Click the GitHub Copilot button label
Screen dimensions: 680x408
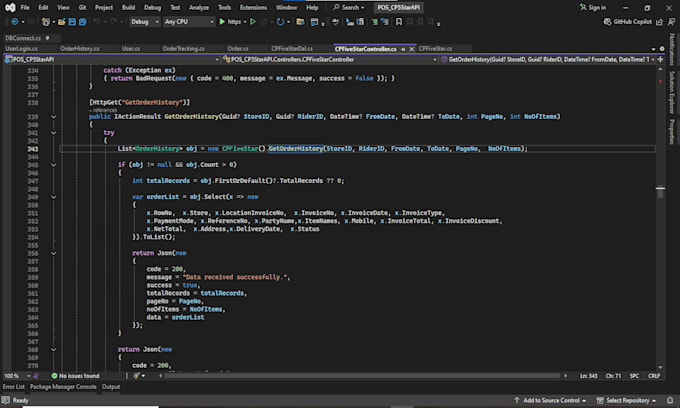632,22
